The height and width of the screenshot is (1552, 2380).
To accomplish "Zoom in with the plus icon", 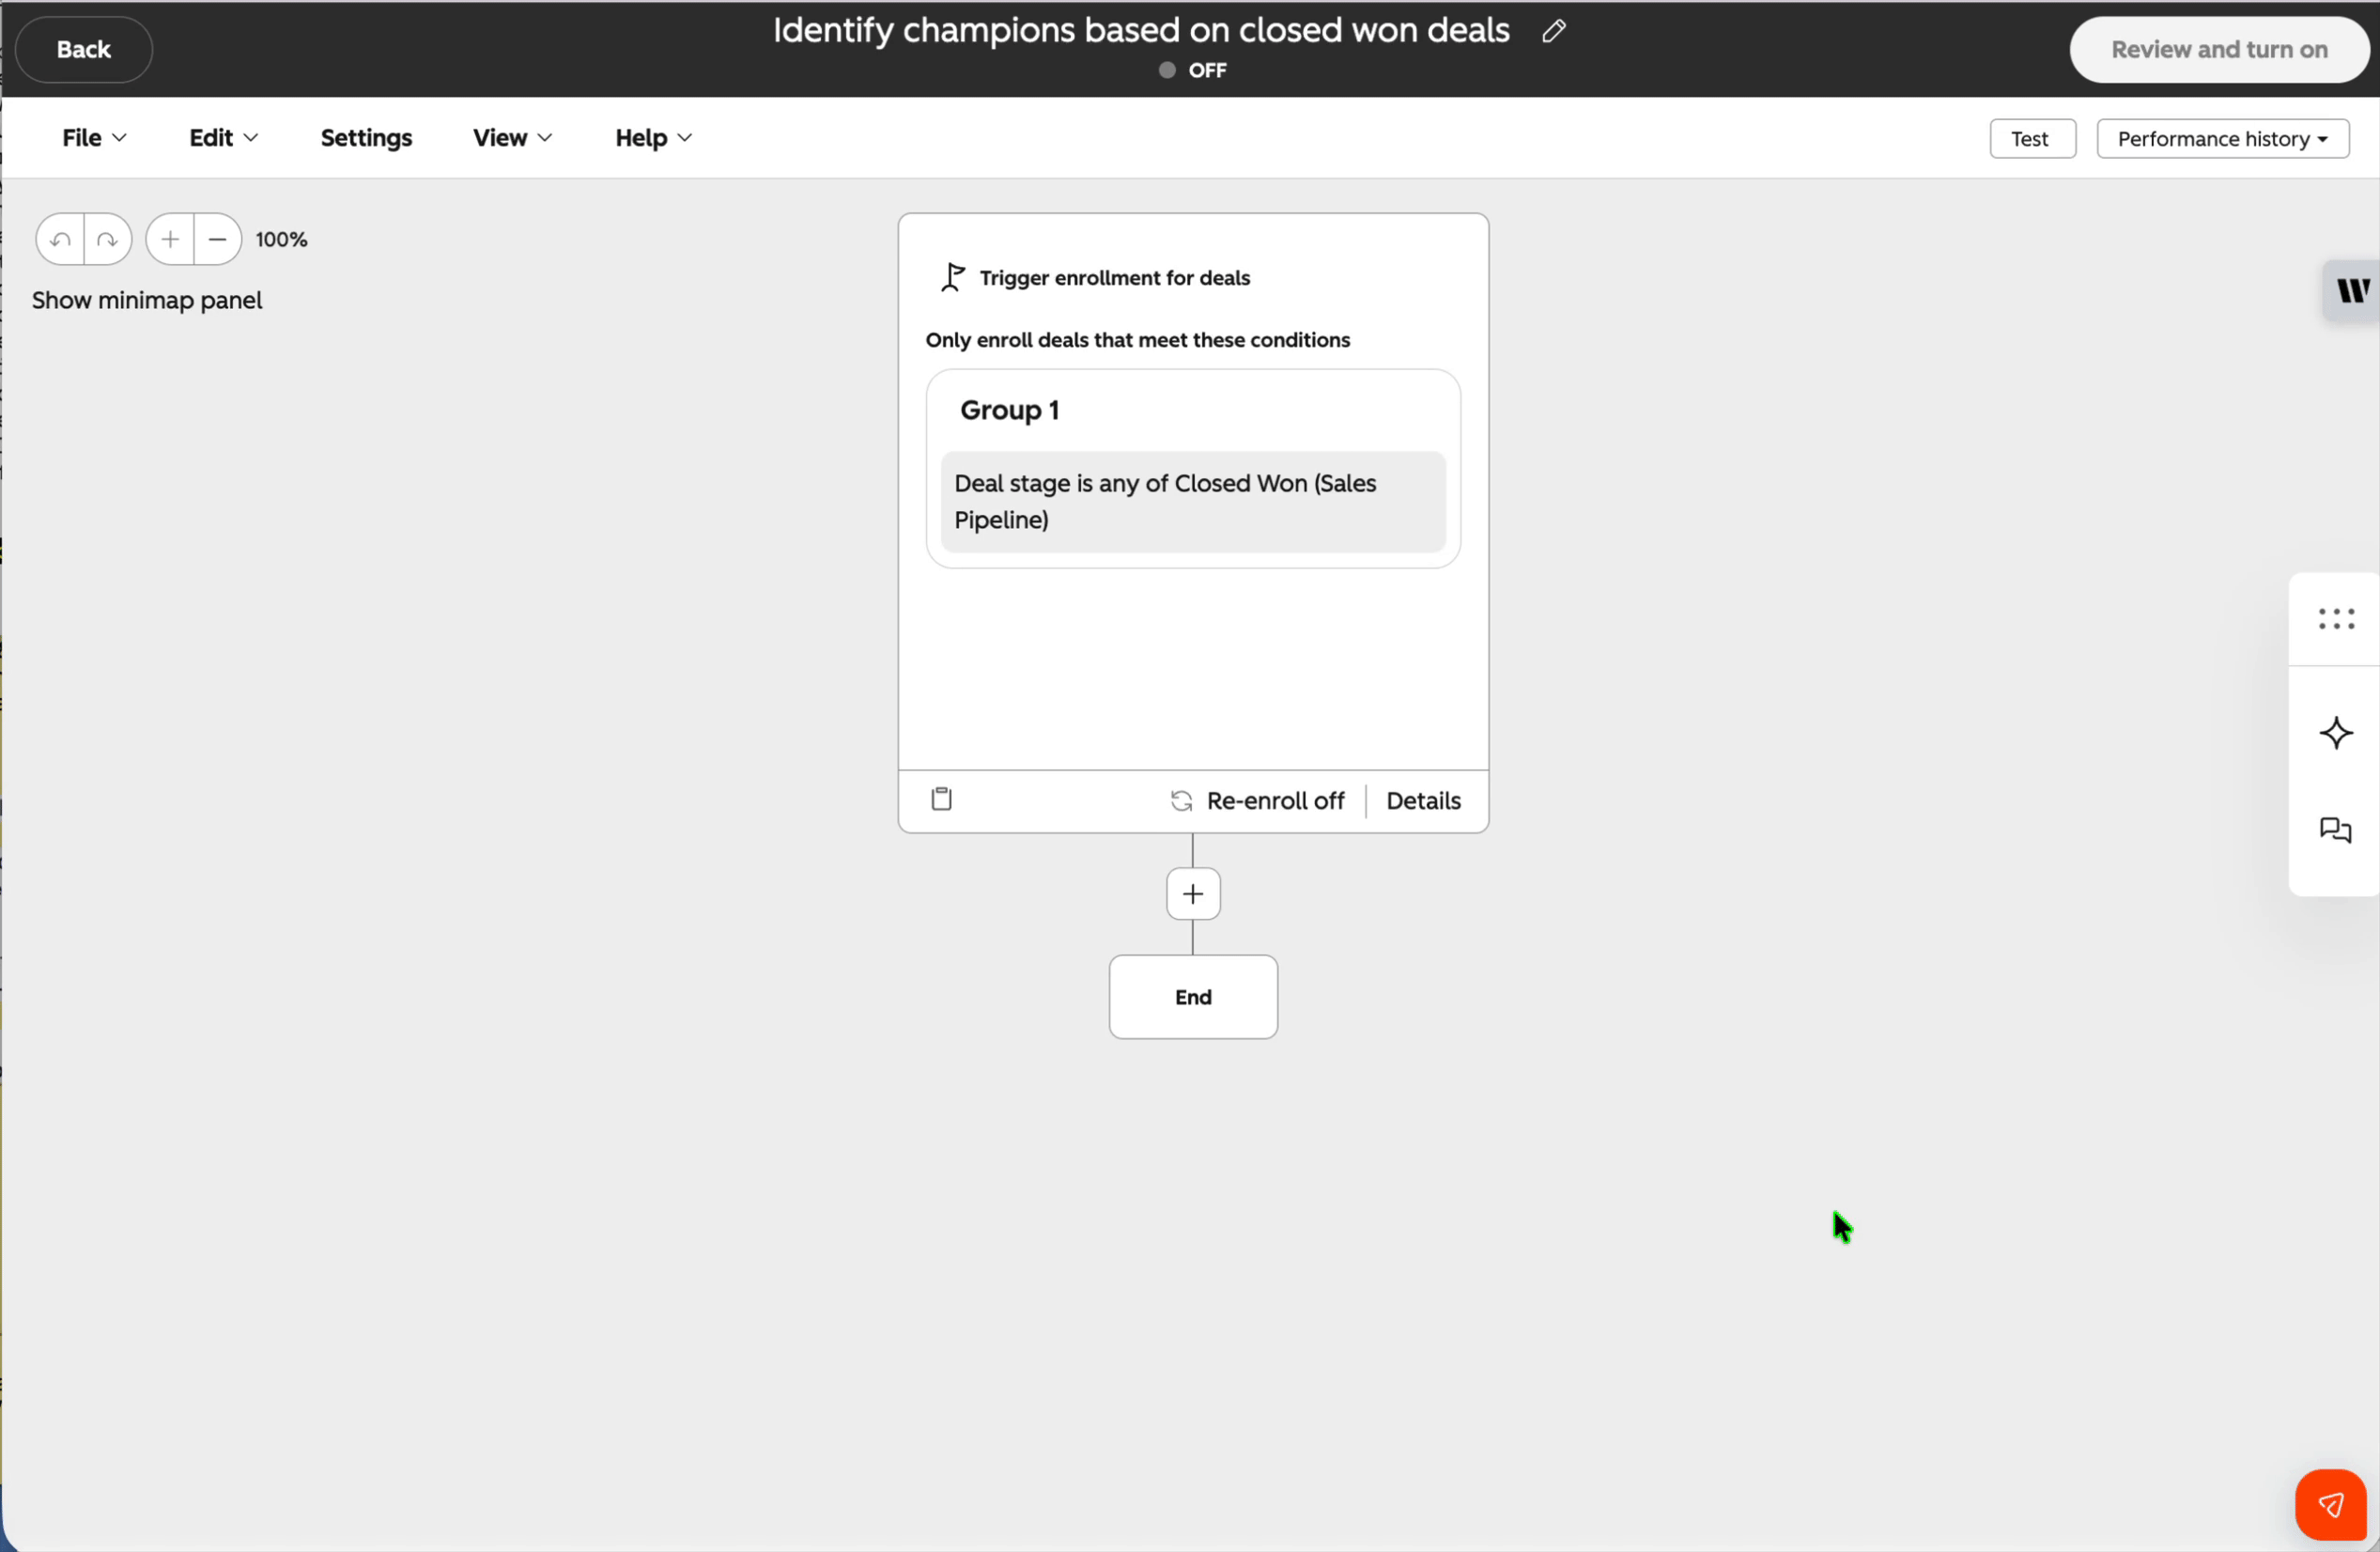I will [x=170, y=240].
